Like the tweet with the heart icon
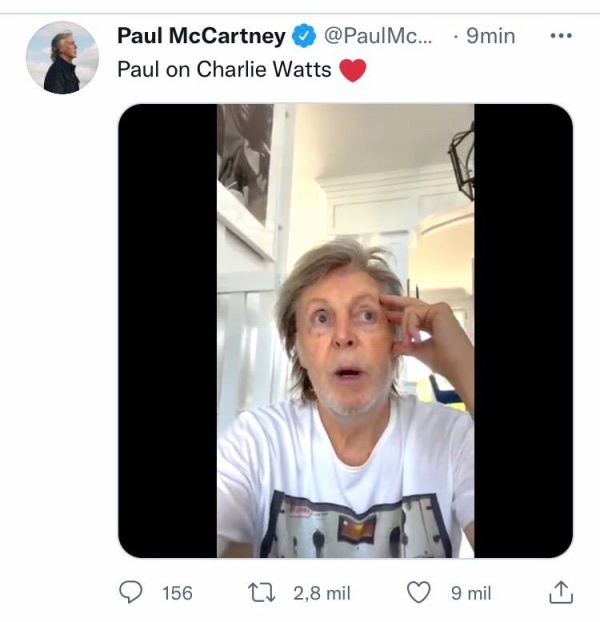Image resolution: width=600 pixels, height=622 pixels. tap(419, 593)
